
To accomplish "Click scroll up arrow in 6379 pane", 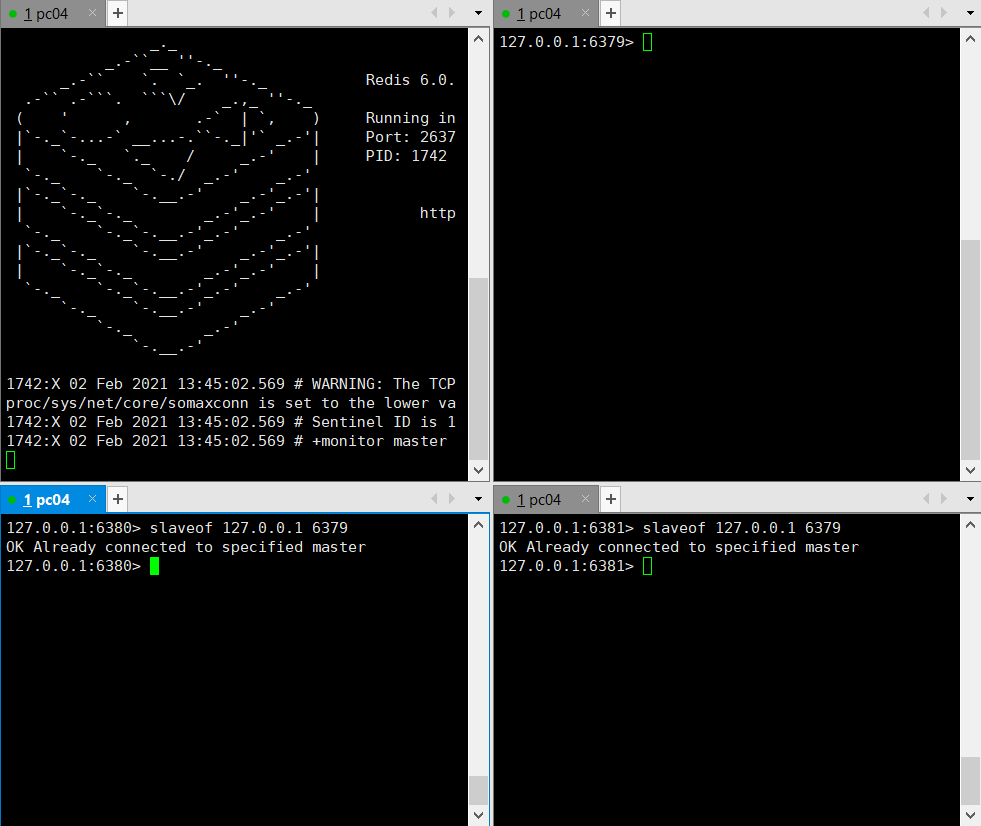I will 970,39.
